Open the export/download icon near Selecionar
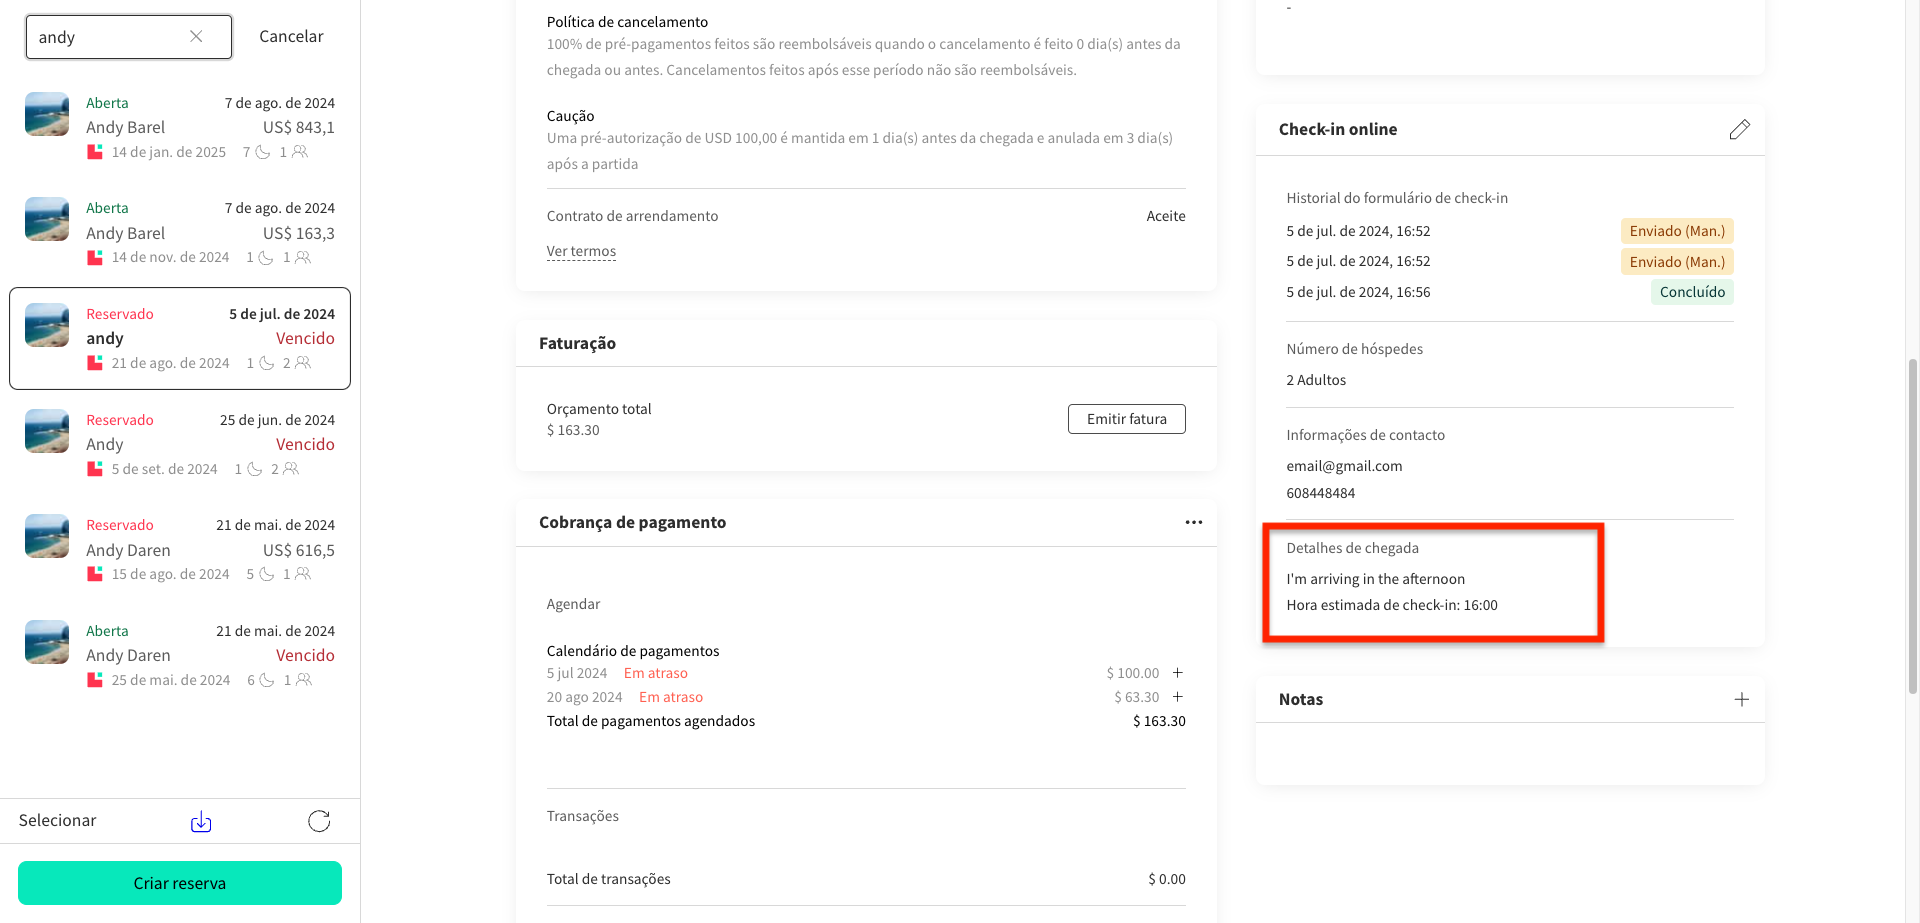 pos(200,820)
